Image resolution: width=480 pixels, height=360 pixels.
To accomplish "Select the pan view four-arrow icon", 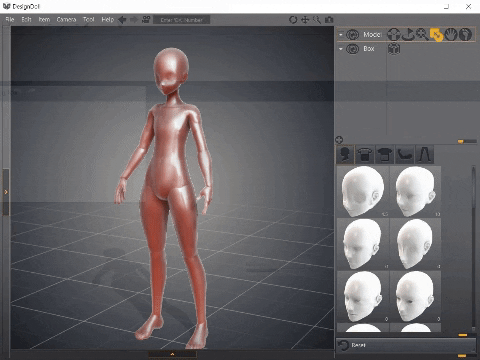I will (305, 20).
